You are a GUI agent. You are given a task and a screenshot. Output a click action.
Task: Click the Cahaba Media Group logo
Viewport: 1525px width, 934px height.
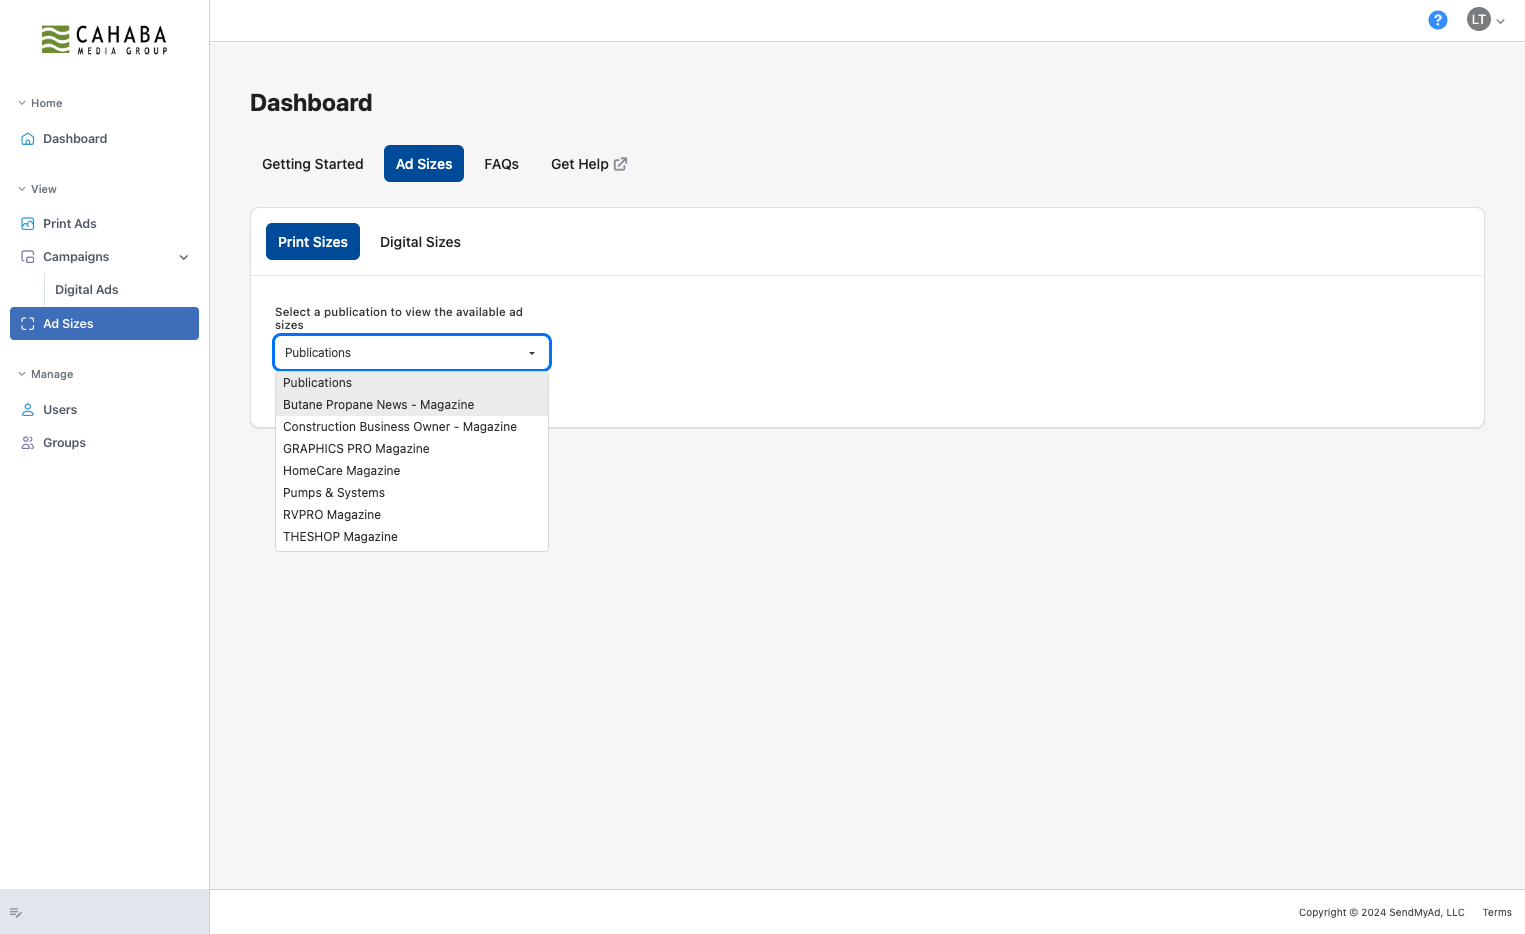pyautogui.click(x=104, y=40)
